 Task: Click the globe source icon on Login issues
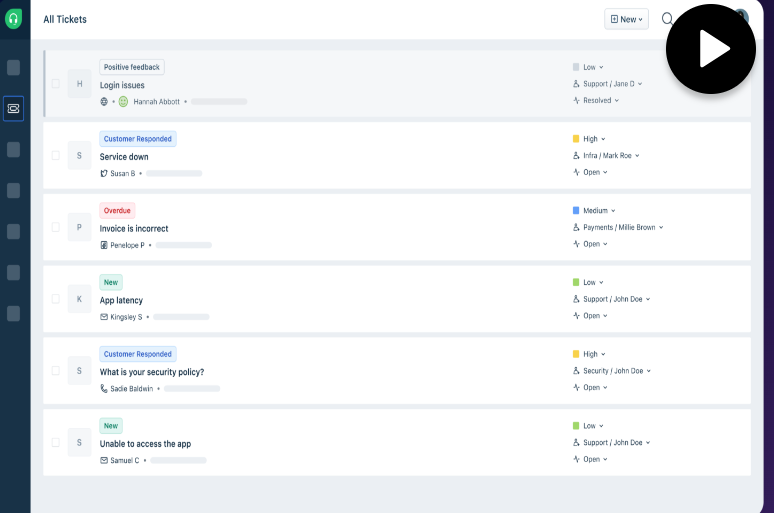pos(104,102)
